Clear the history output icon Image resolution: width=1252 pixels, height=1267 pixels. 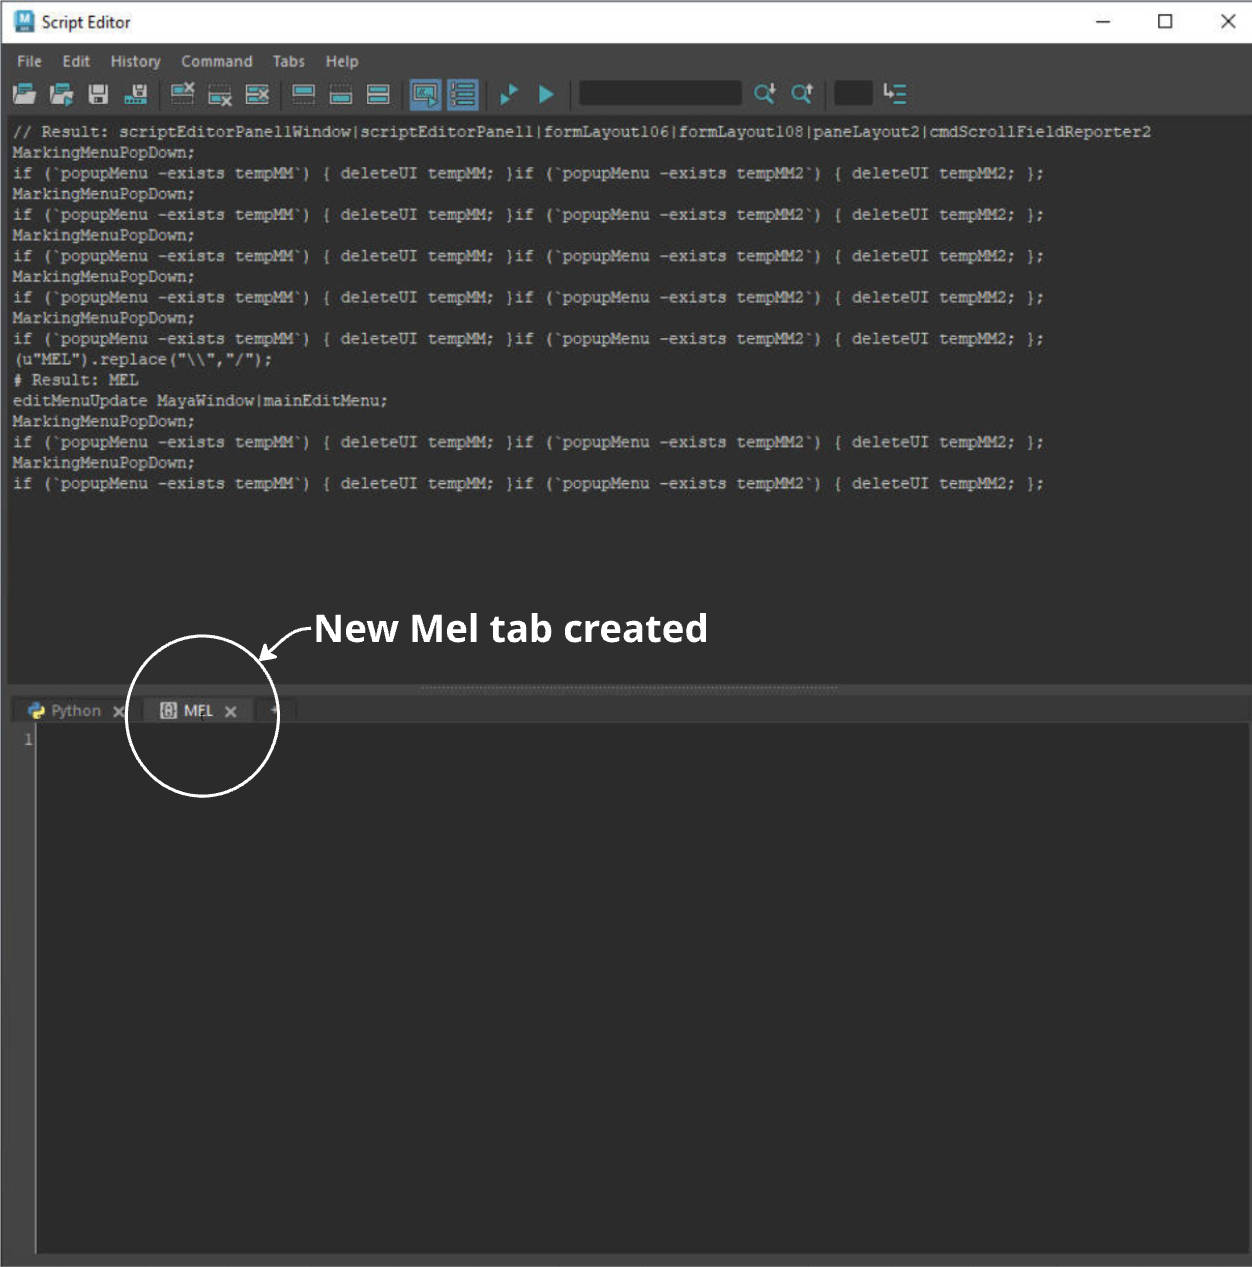pyautogui.click(x=182, y=94)
